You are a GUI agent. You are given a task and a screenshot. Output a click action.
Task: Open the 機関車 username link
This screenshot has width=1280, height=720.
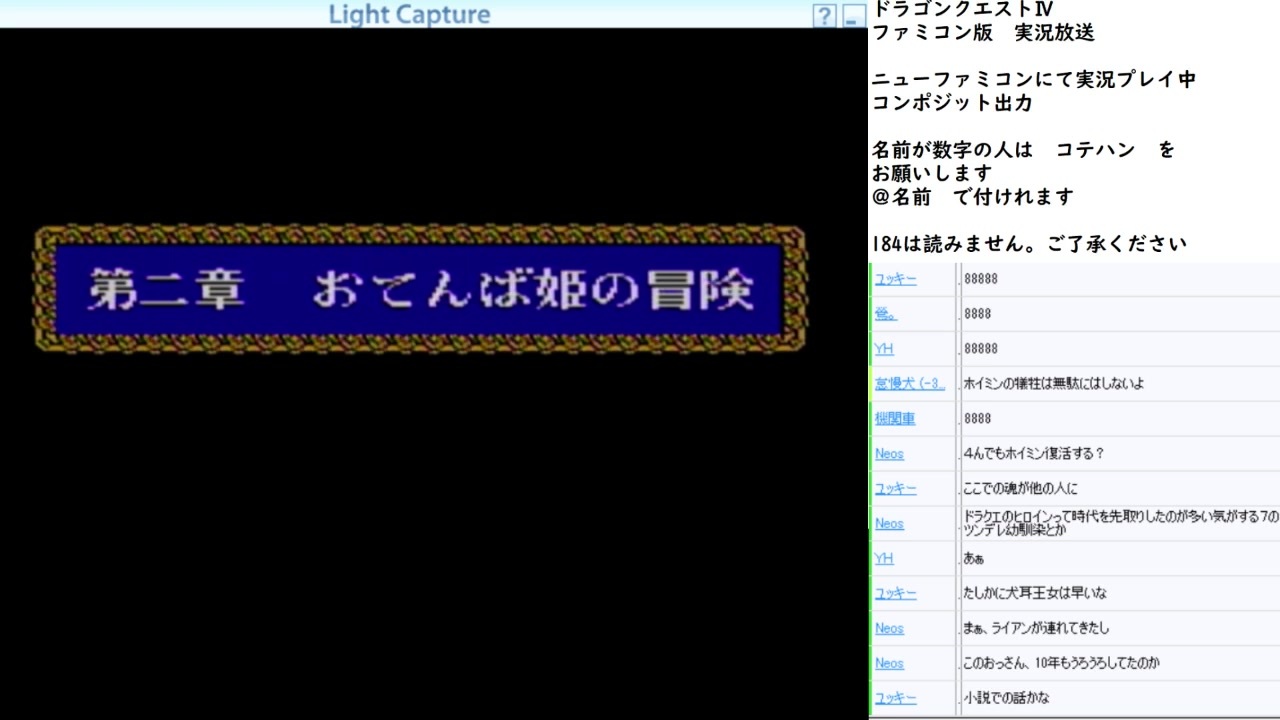click(895, 419)
